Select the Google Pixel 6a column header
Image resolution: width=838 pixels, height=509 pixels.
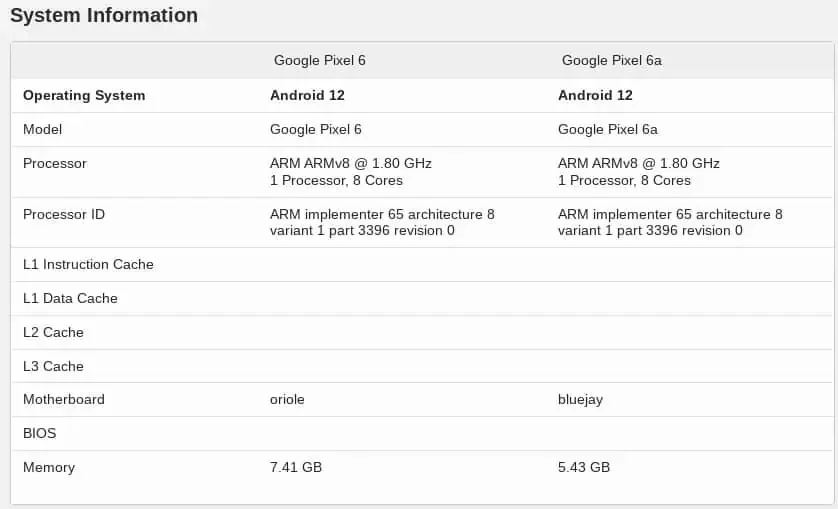click(x=612, y=60)
